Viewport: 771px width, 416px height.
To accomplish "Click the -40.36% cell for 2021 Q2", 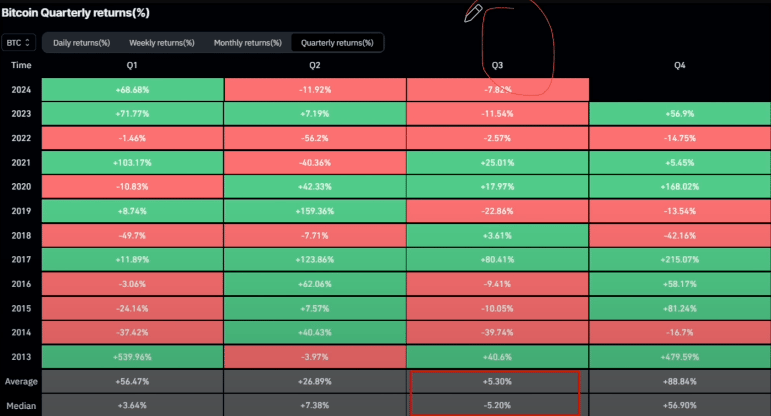I will click(315, 162).
